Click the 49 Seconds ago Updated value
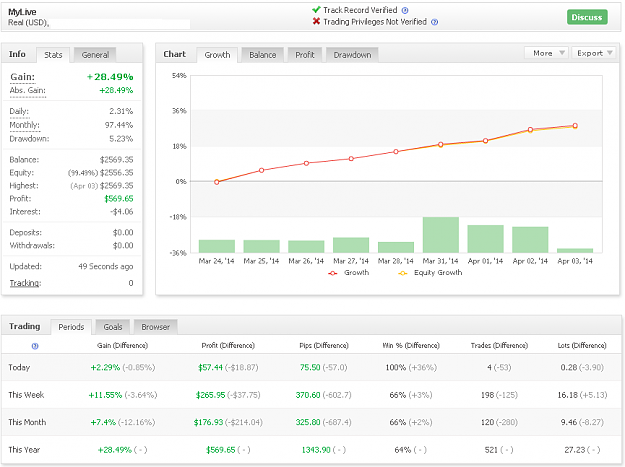Screen dimensions: 625x467 tap(106, 266)
